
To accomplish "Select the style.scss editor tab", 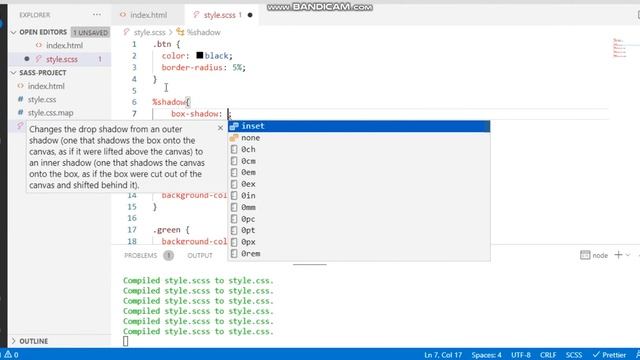I will click(x=222, y=15).
